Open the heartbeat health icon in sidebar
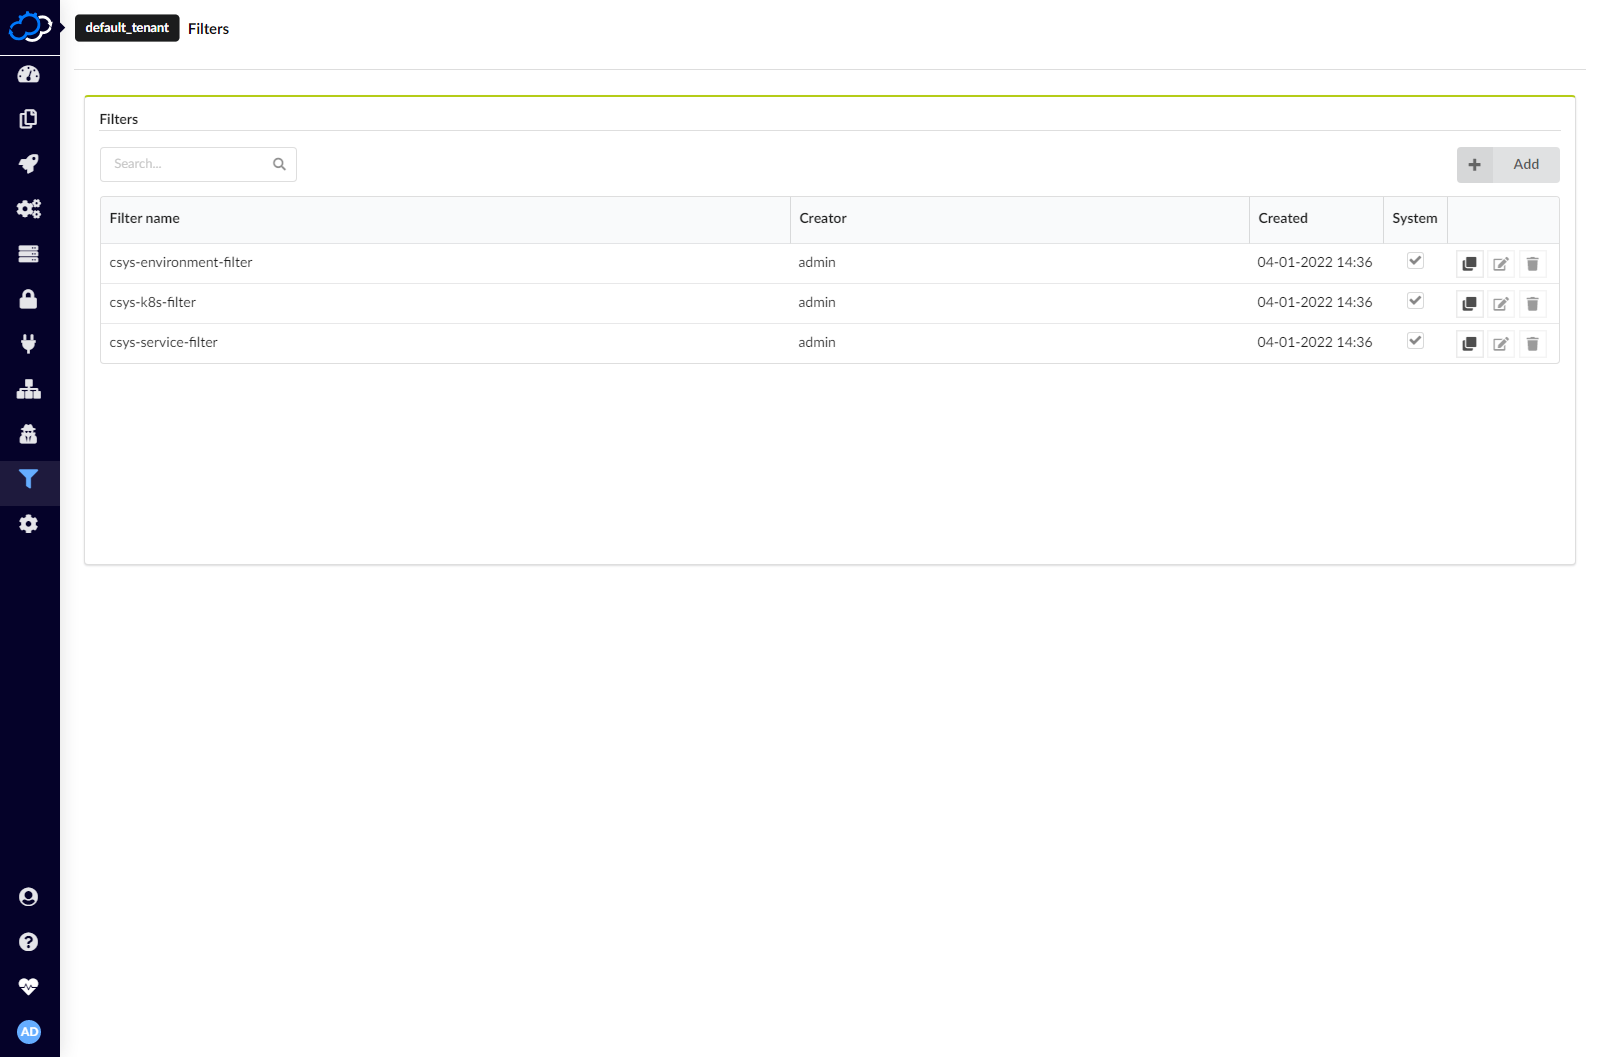 point(29,987)
